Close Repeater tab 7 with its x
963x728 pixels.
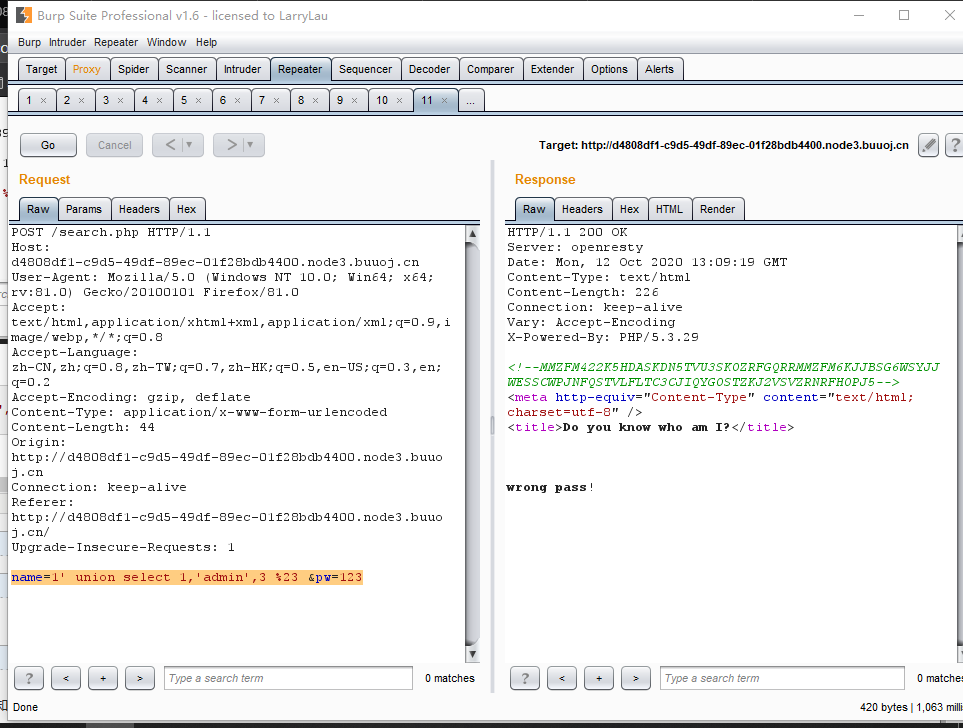pyautogui.click(x=276, y=101)
